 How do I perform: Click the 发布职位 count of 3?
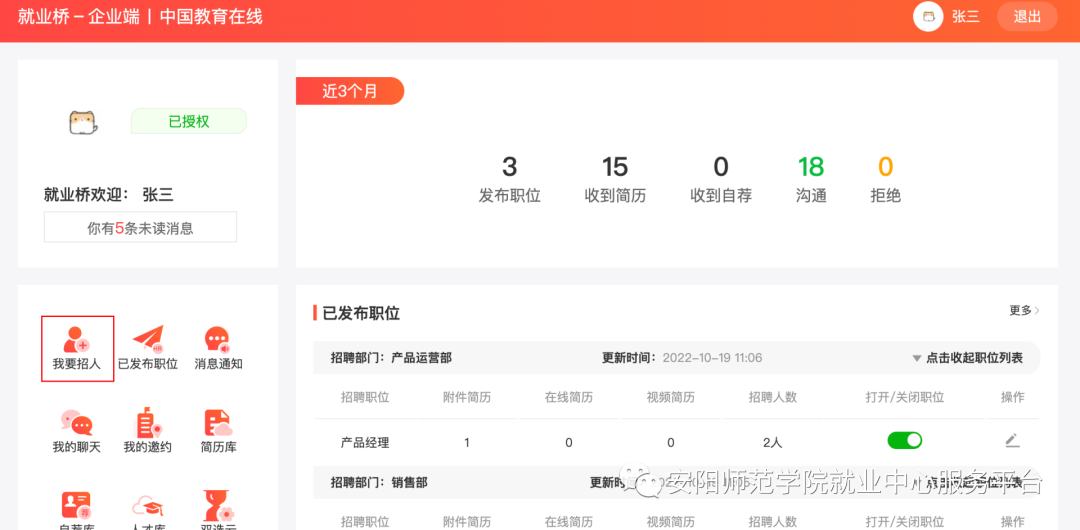point(510,167)
